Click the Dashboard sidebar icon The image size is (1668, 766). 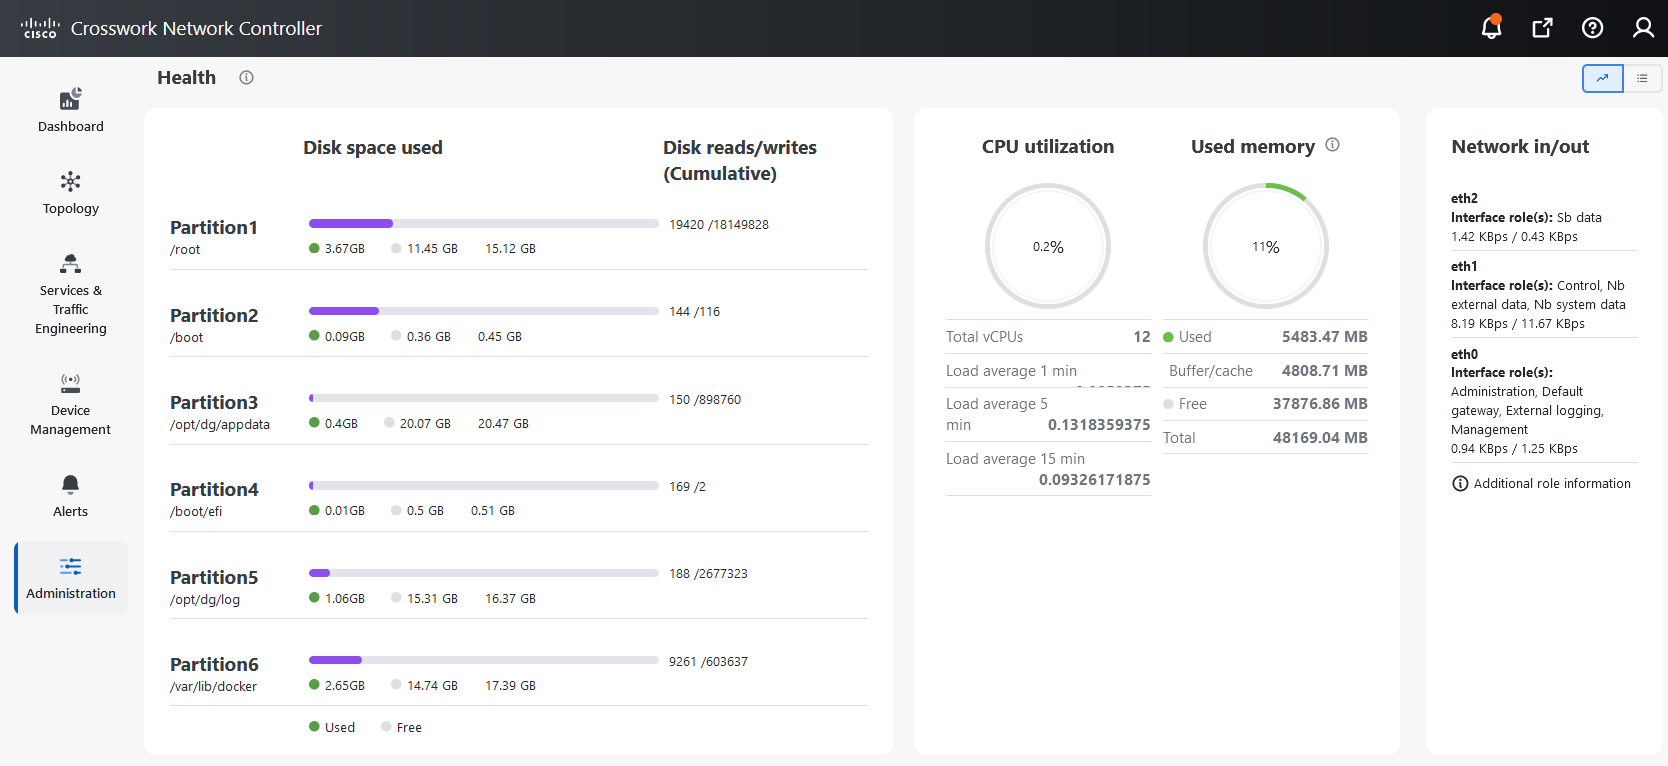click(70, 98)
